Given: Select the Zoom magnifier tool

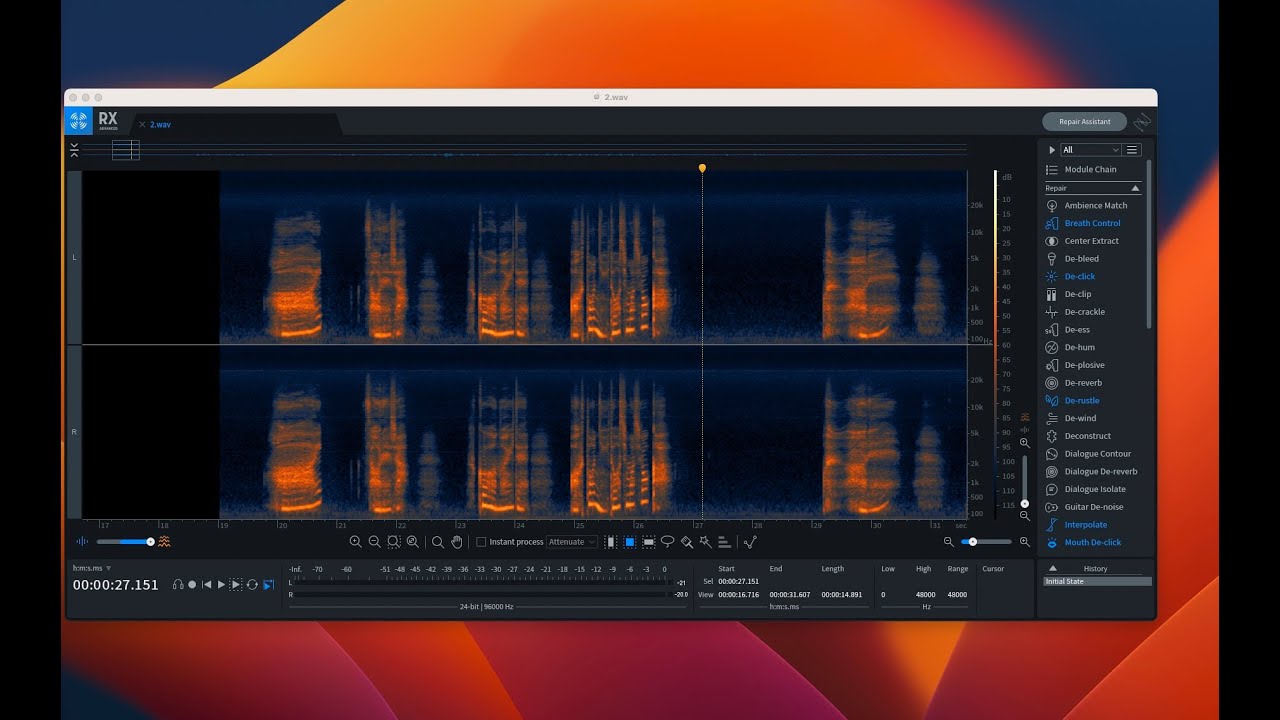Looking at the screenshot, I should click(x=437, y=542).
